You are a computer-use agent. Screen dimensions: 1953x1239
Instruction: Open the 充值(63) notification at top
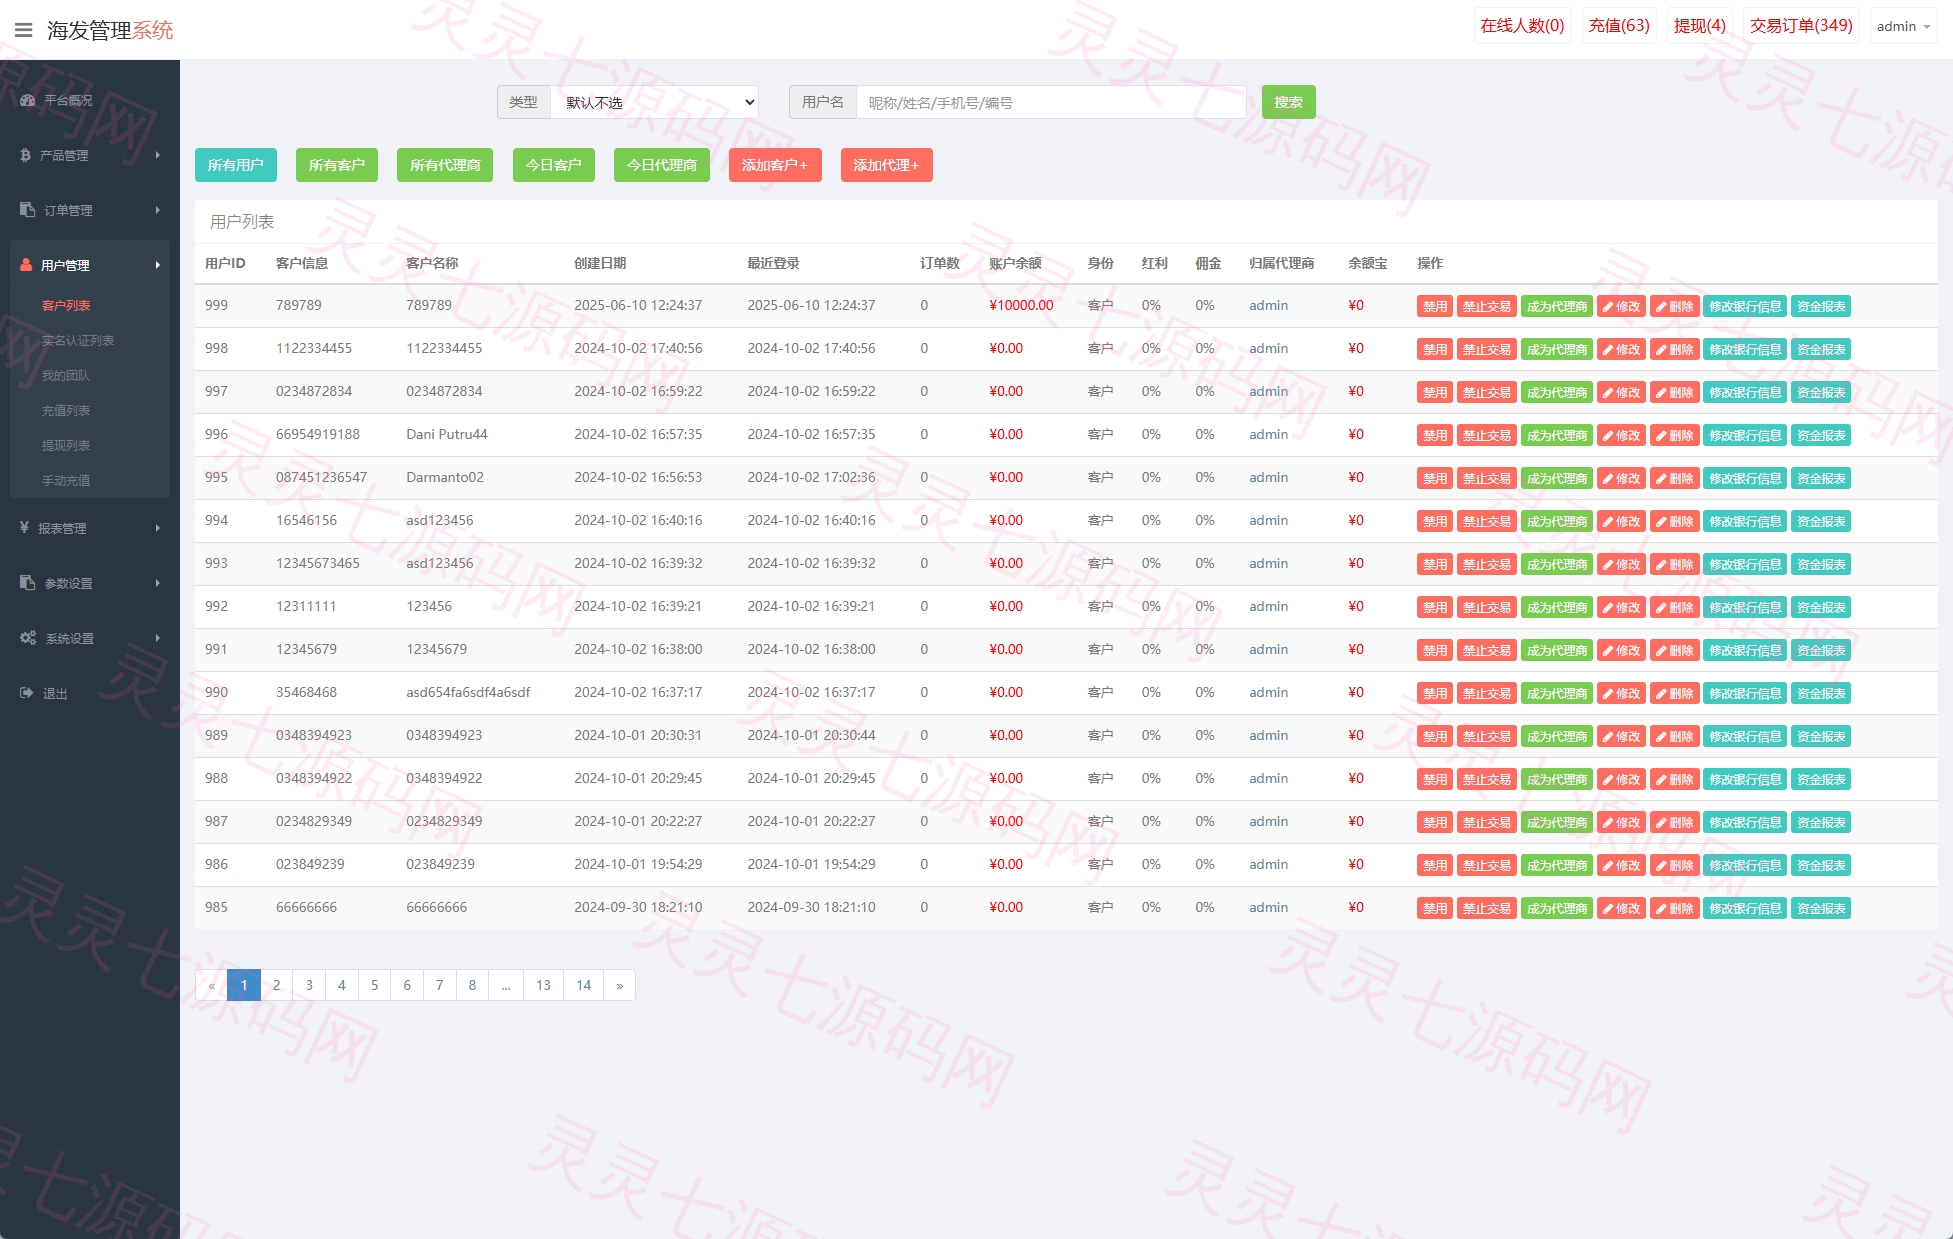(1619, 26)
